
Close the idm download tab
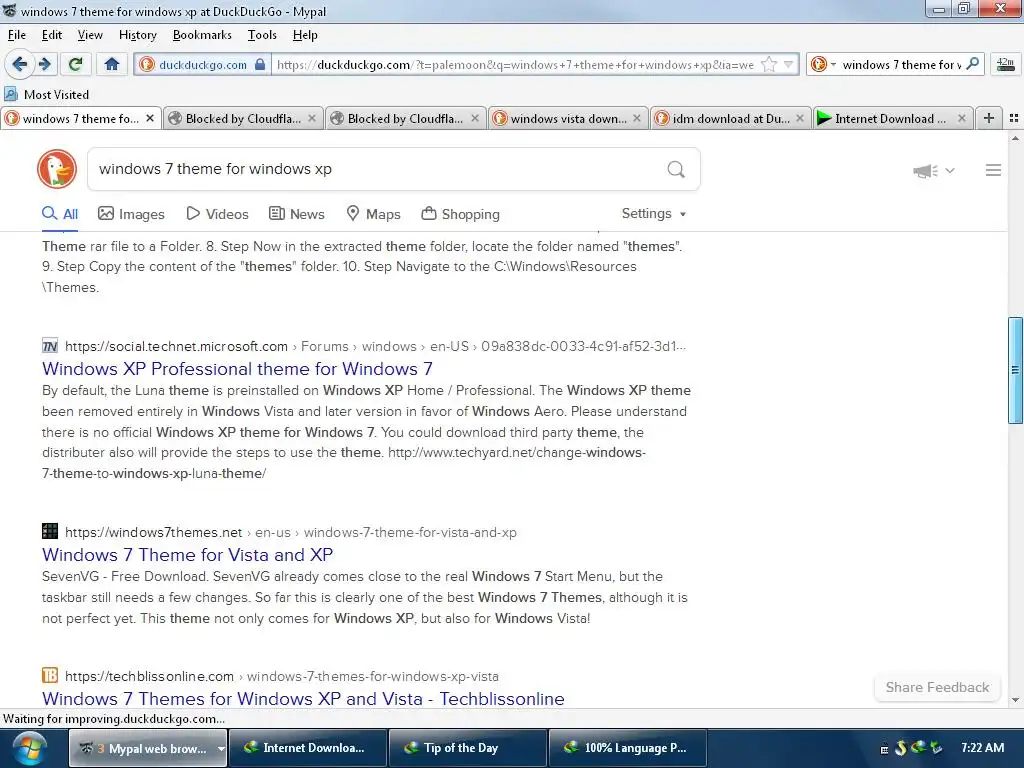click(799, 118)
